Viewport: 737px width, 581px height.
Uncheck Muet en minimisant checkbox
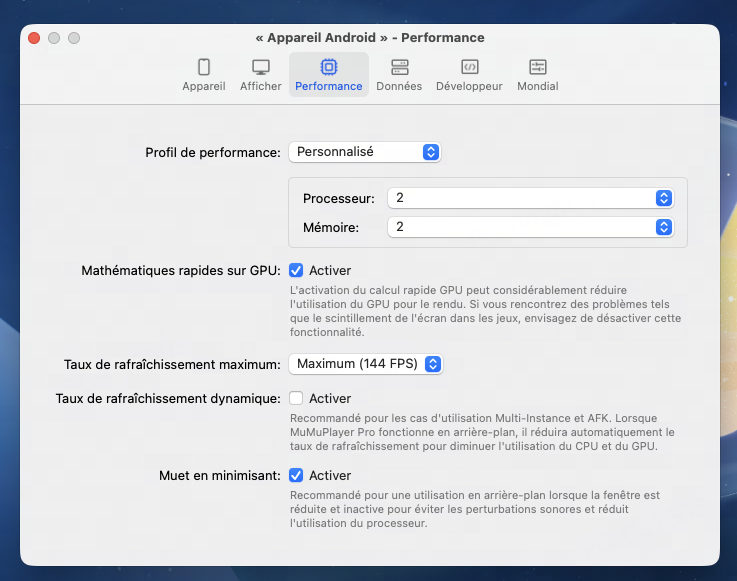(296, 475)
